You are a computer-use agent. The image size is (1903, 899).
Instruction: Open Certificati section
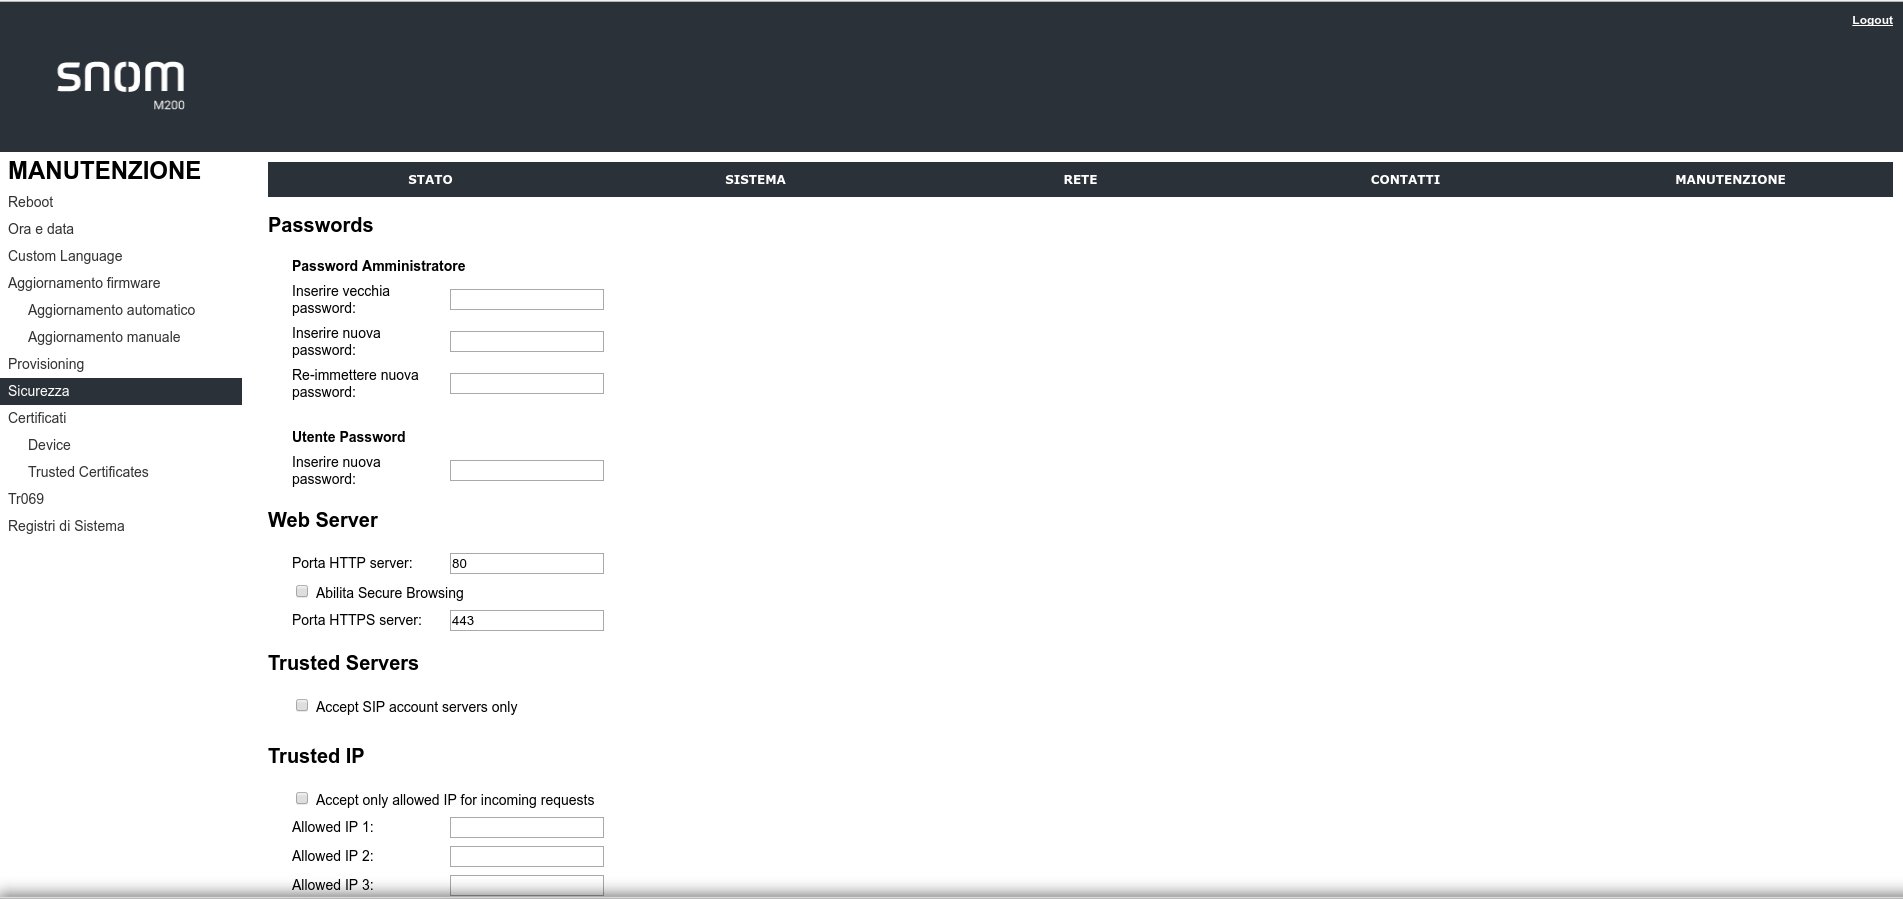coord(37,418)
